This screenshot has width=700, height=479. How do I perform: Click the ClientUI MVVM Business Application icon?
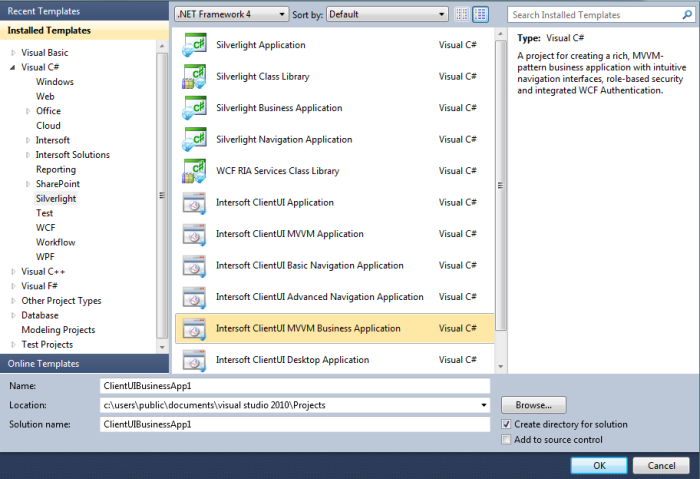pos(194,329)
